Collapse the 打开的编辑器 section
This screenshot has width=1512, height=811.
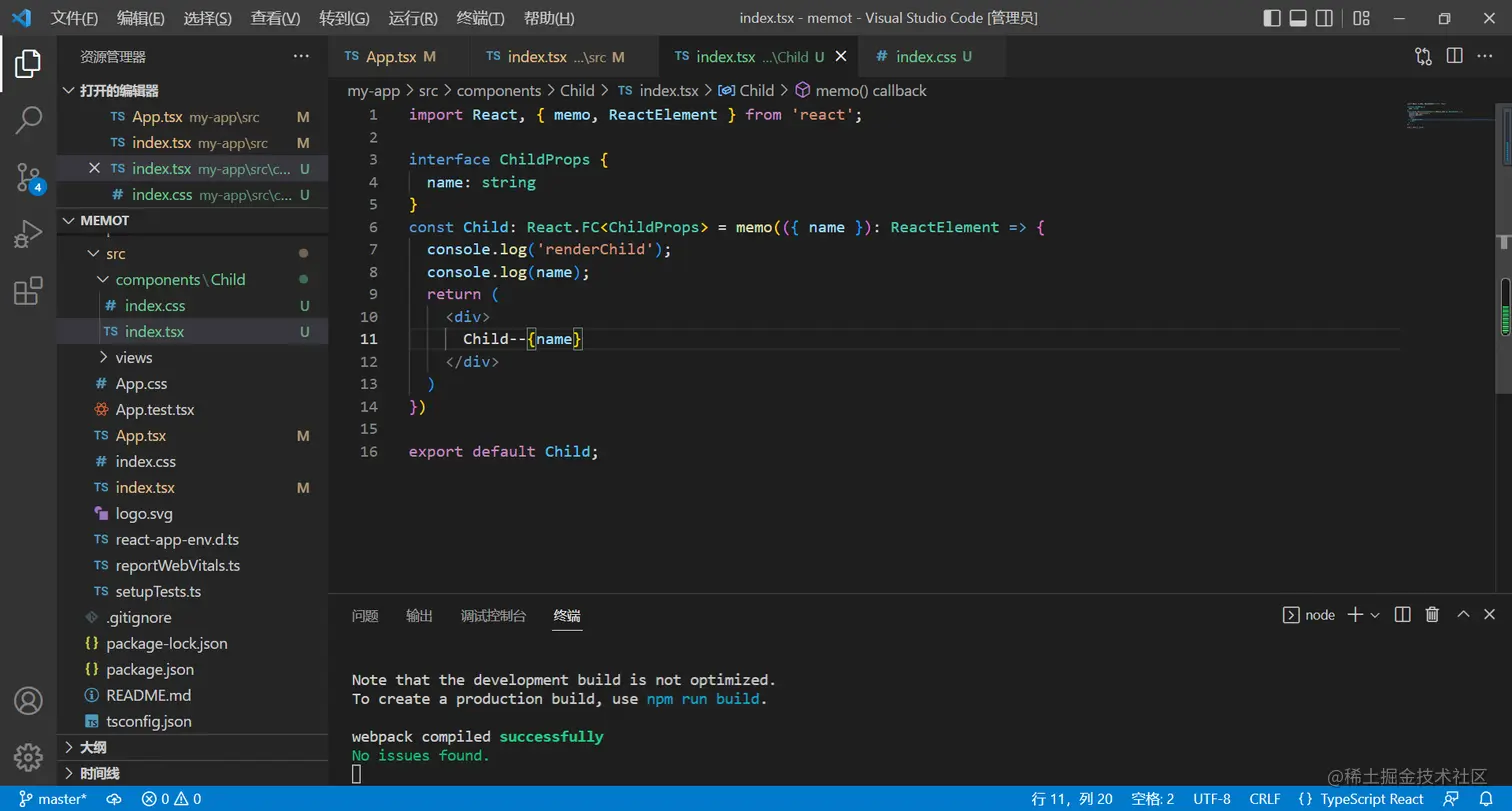[192, 91]
